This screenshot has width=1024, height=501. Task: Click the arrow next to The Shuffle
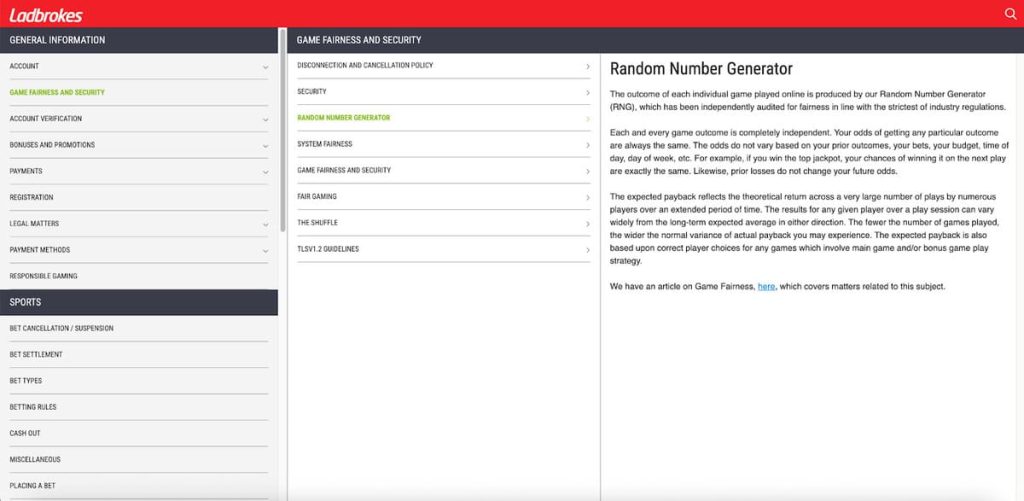click(587, 223)
